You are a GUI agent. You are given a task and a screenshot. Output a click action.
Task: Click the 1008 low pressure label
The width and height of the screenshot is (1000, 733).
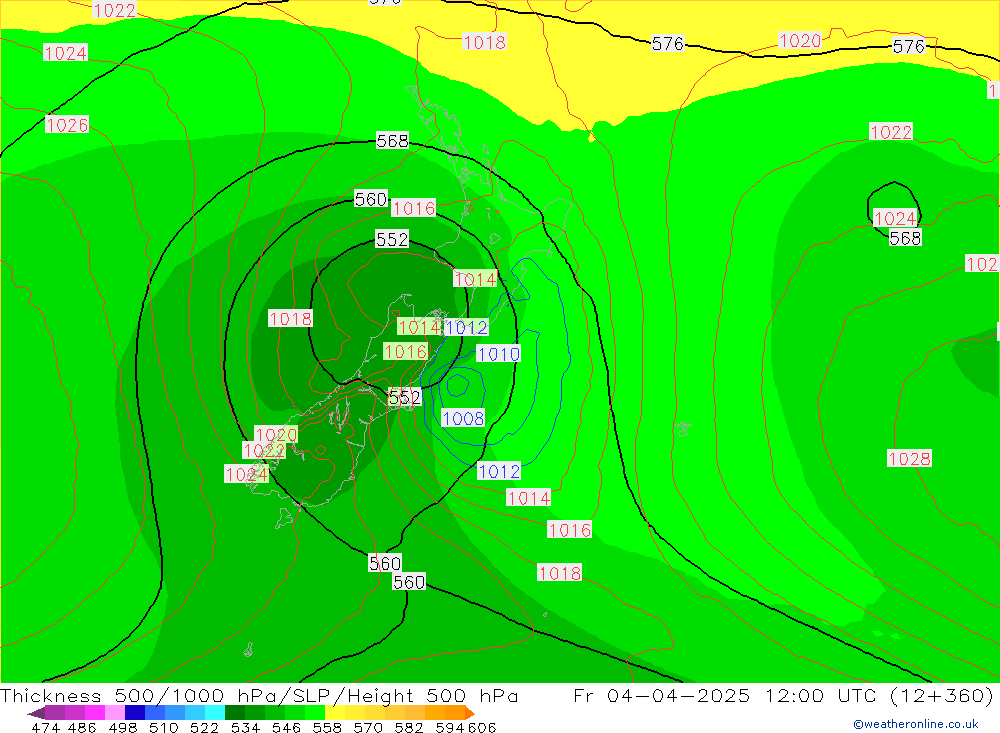tap(463, 418)
